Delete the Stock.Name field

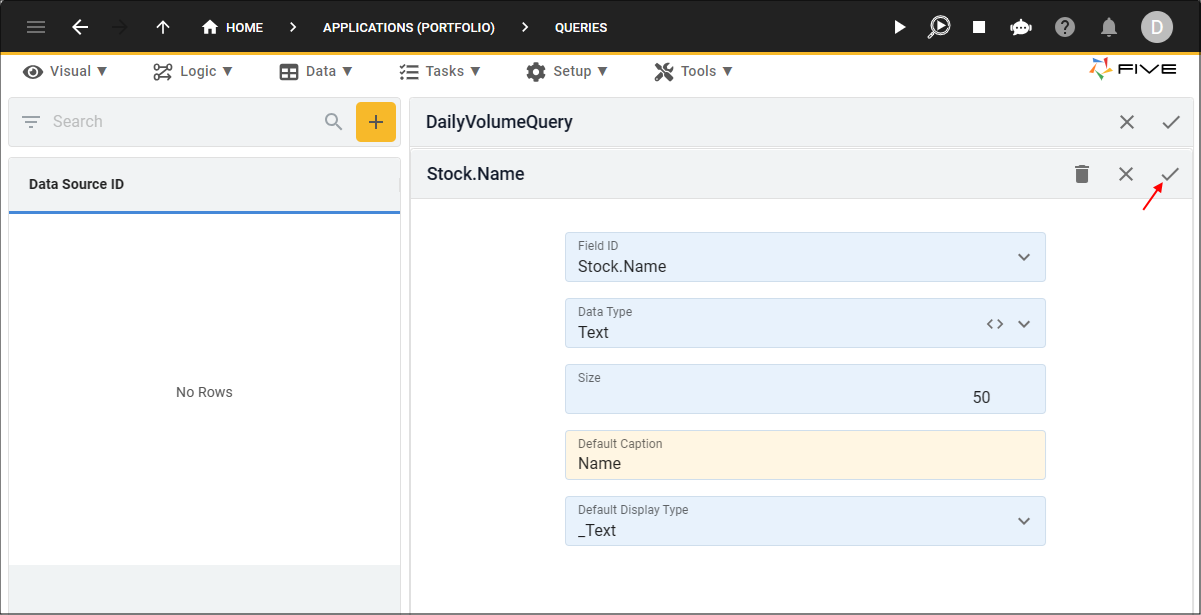point(1081,174)
